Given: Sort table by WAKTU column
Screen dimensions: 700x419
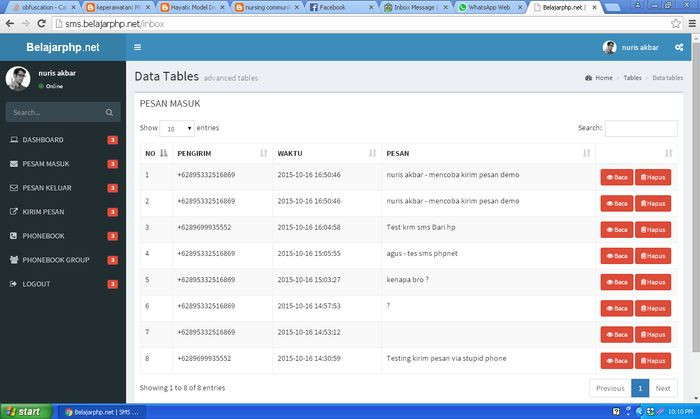Looking at the screenshot, I should [327, 153].
